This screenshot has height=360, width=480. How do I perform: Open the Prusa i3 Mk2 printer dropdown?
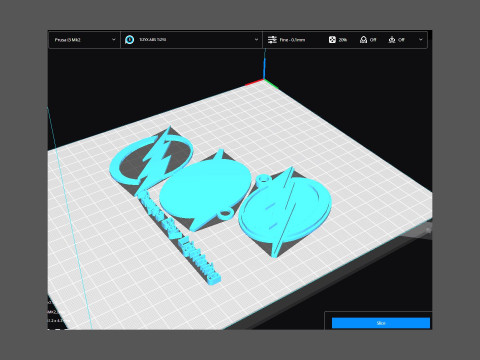click(84, 40)
